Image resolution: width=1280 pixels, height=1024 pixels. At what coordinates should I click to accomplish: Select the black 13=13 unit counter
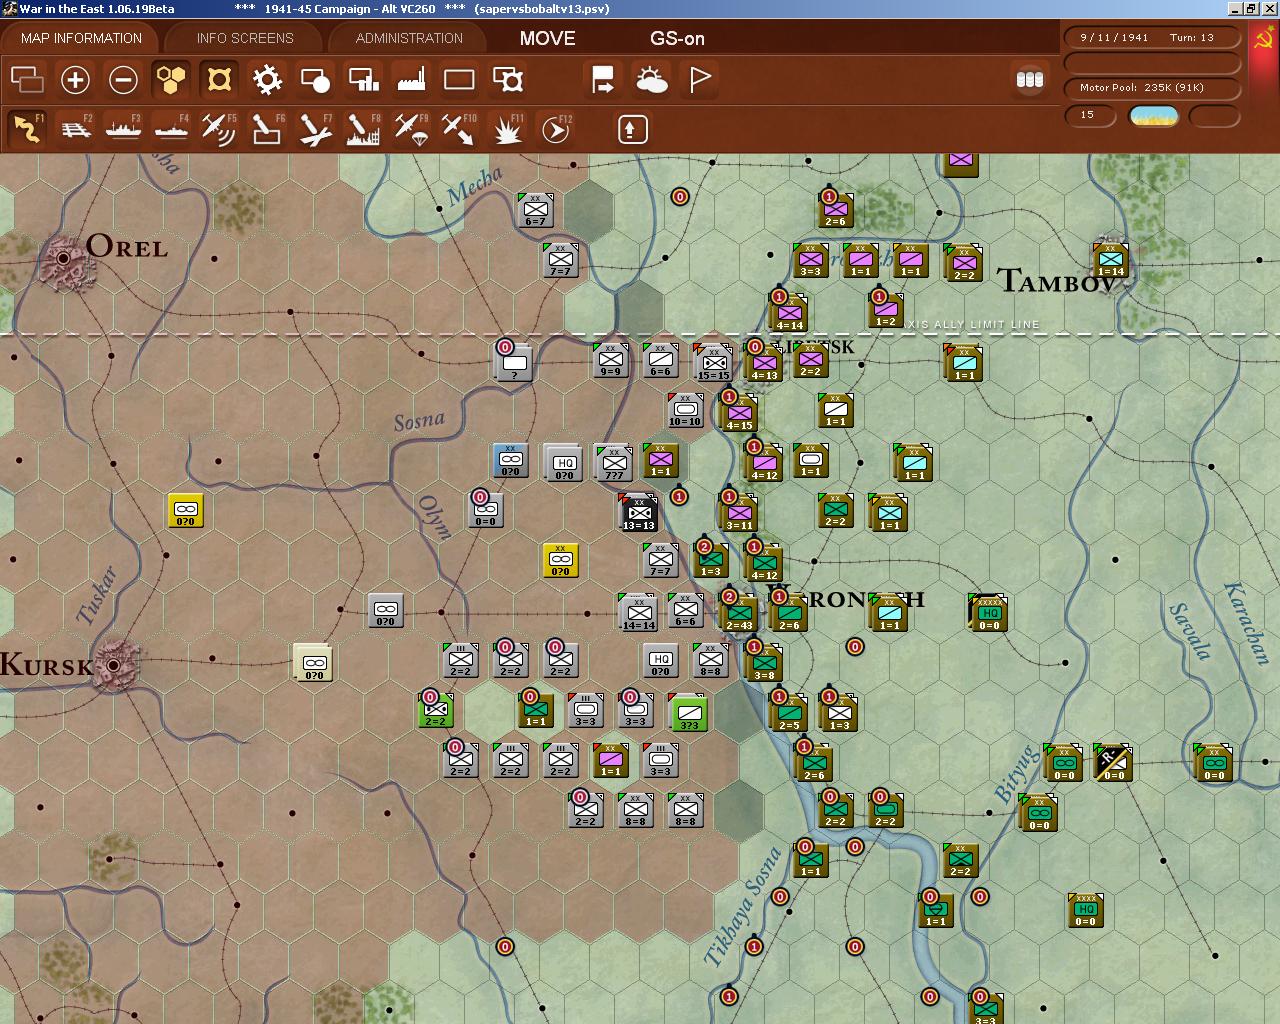[x=638, y=512]
